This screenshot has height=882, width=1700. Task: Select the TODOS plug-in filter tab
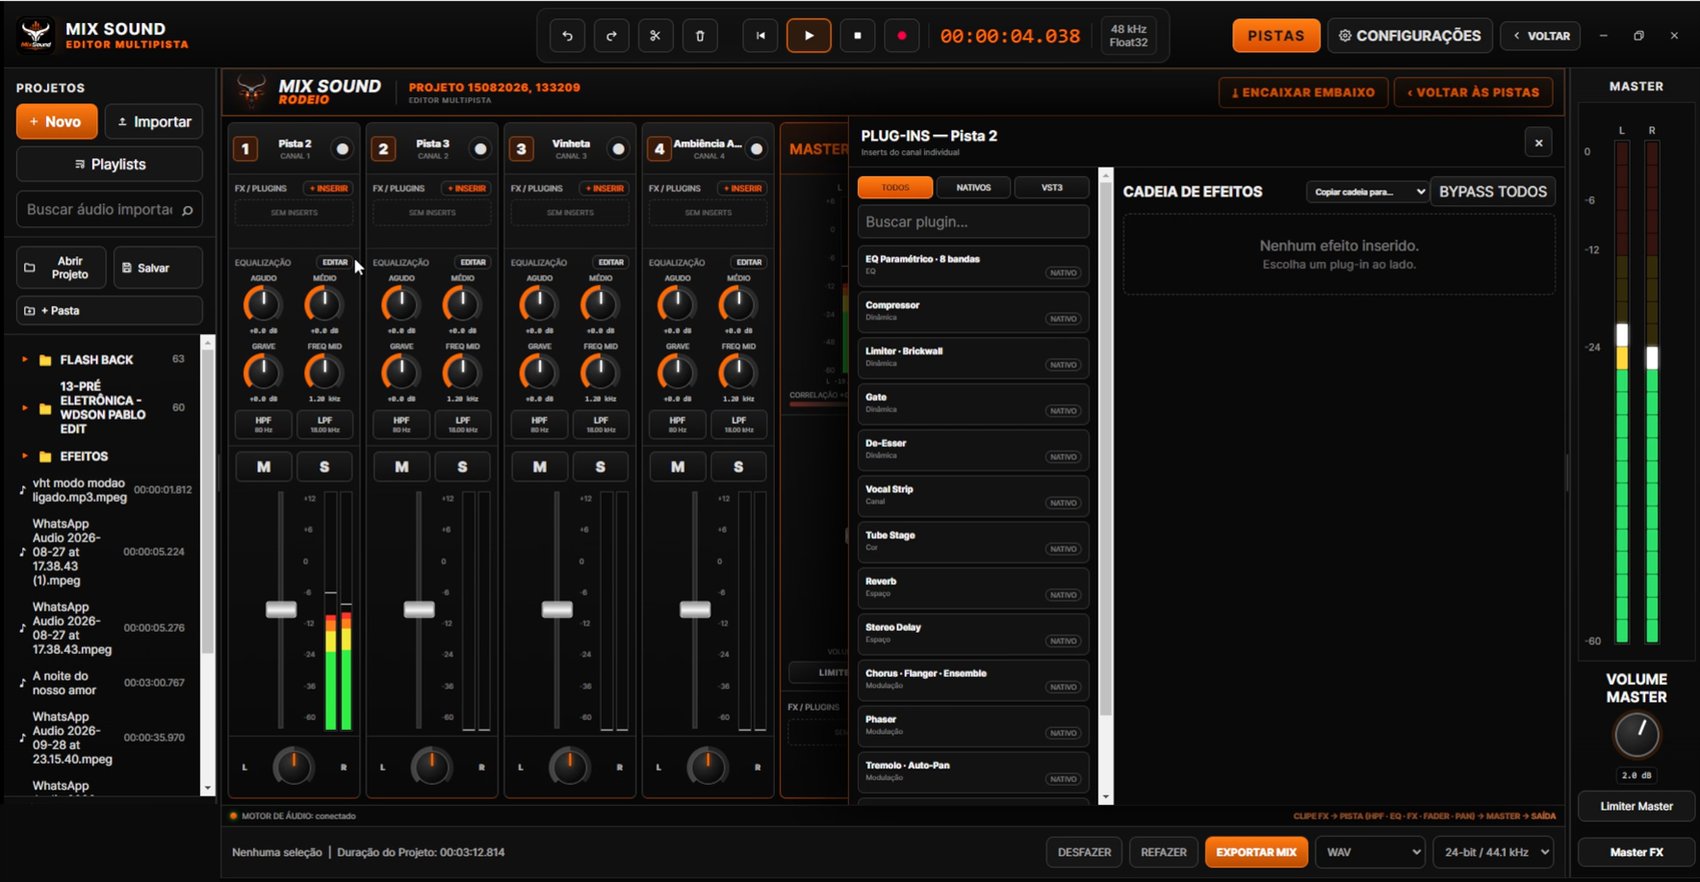(x=895, y=188)
